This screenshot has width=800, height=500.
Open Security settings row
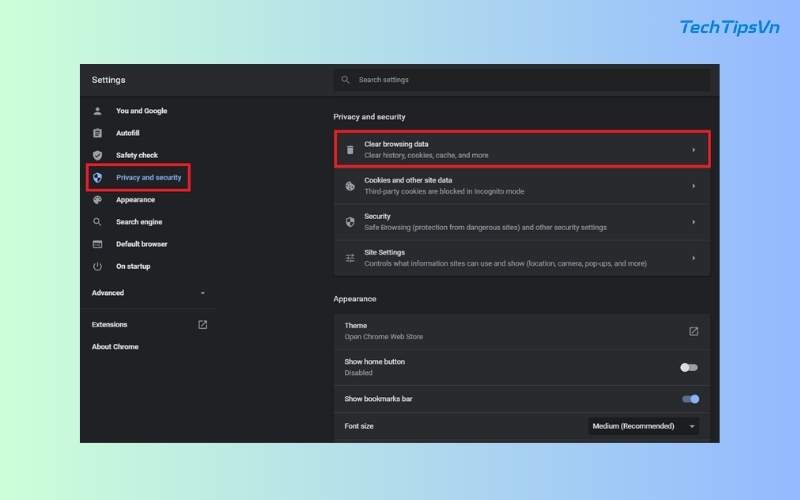(522, 222)
